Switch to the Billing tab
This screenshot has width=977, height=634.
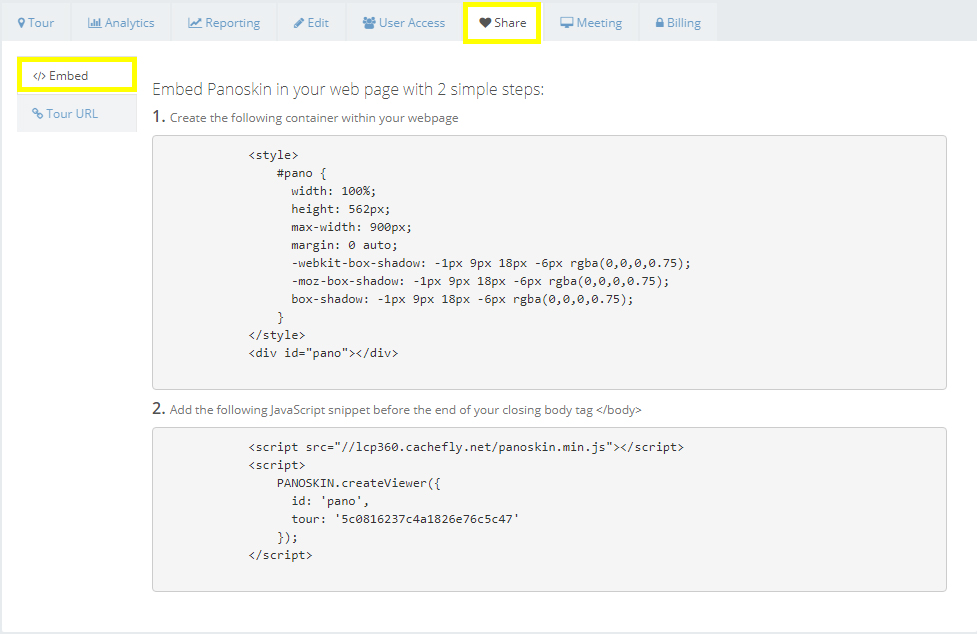[x=678, y=22]
